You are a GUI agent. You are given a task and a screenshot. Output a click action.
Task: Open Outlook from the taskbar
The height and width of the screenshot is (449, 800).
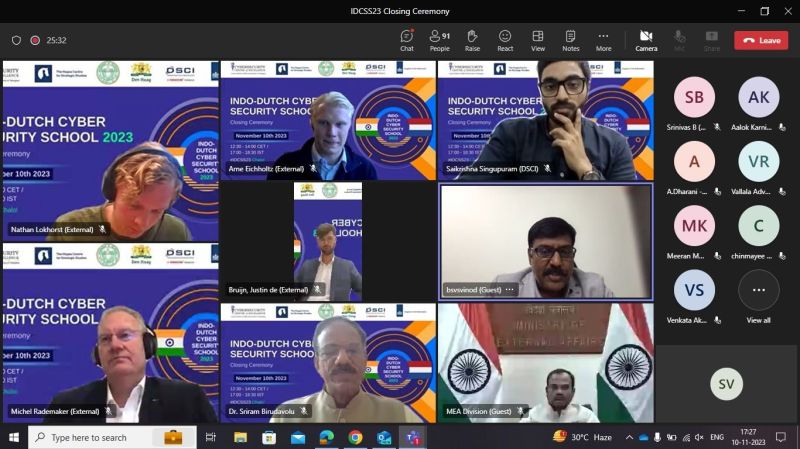point(384,437)
